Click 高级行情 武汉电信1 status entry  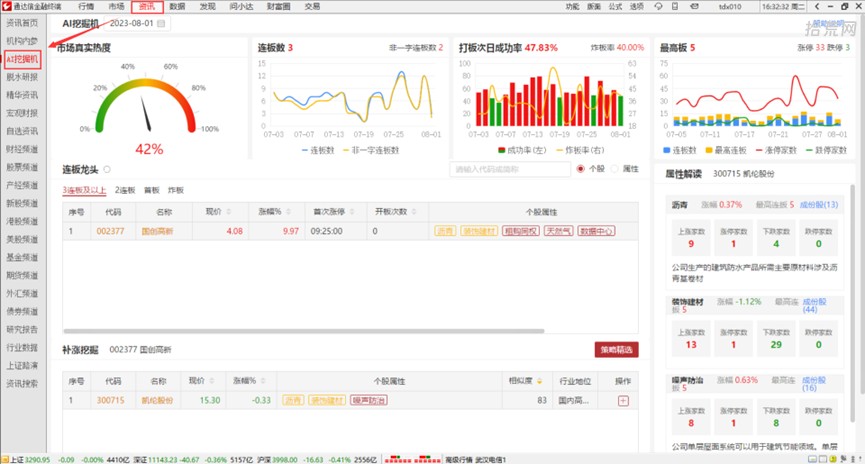pyautogui.click(x=476, y=460)
